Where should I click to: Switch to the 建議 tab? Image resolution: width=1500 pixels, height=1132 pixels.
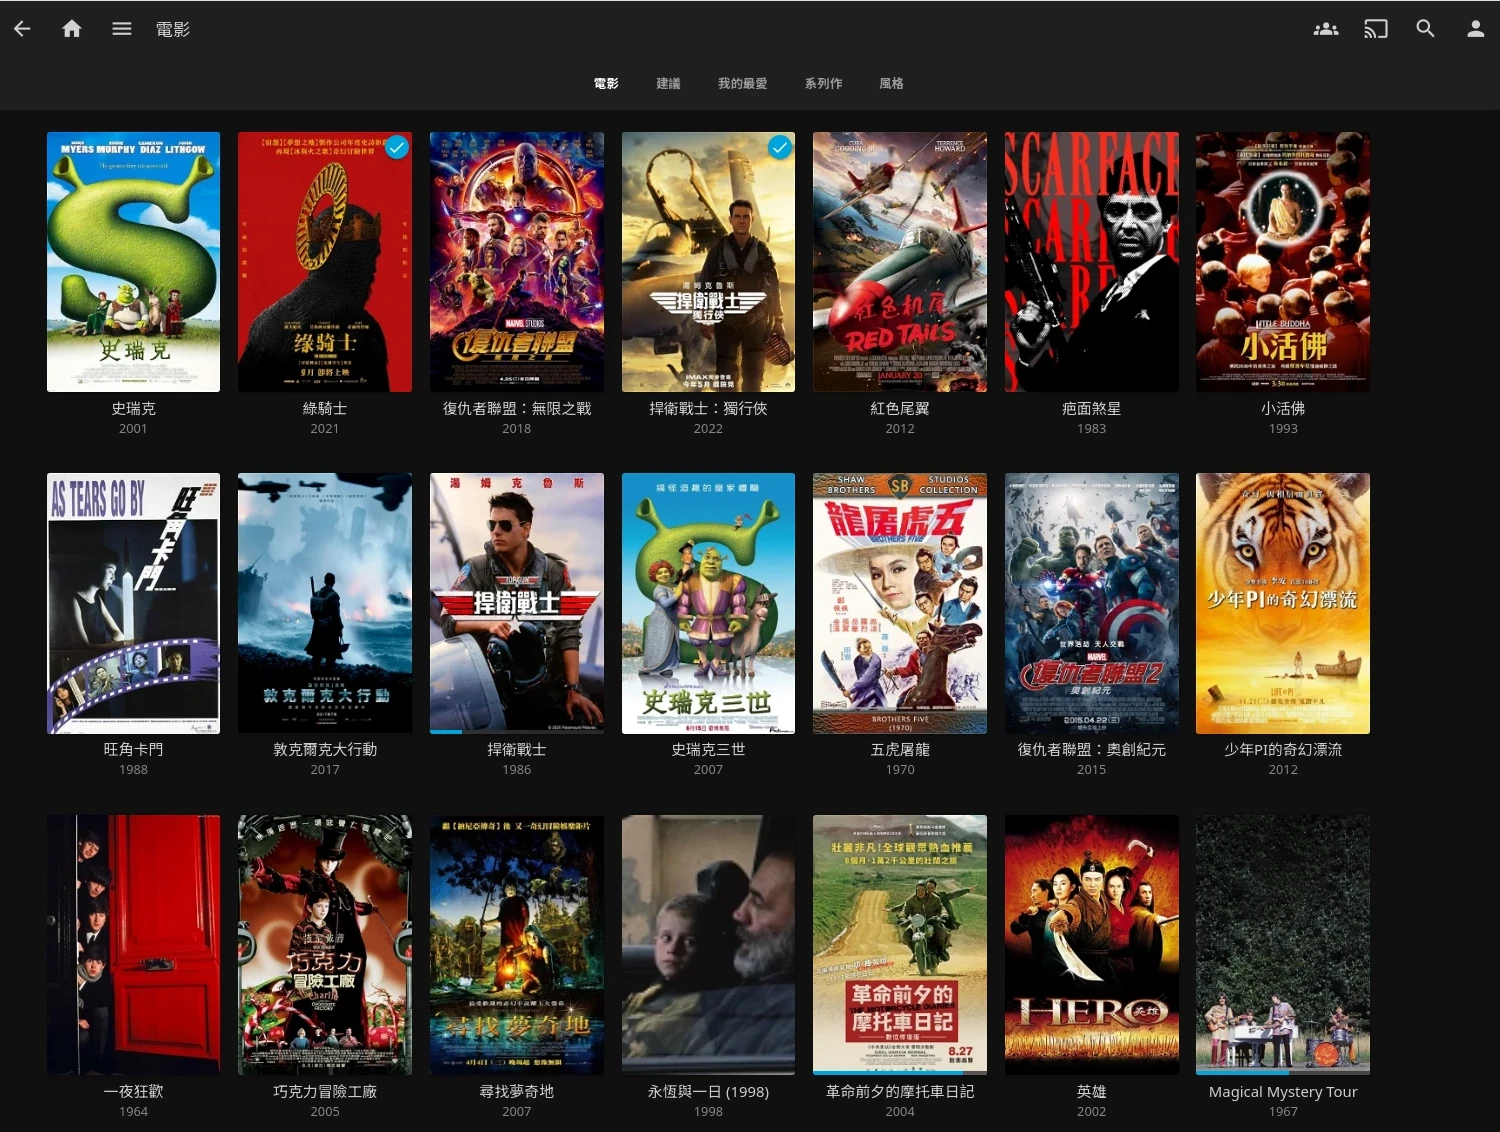click(x=668, y=84)
